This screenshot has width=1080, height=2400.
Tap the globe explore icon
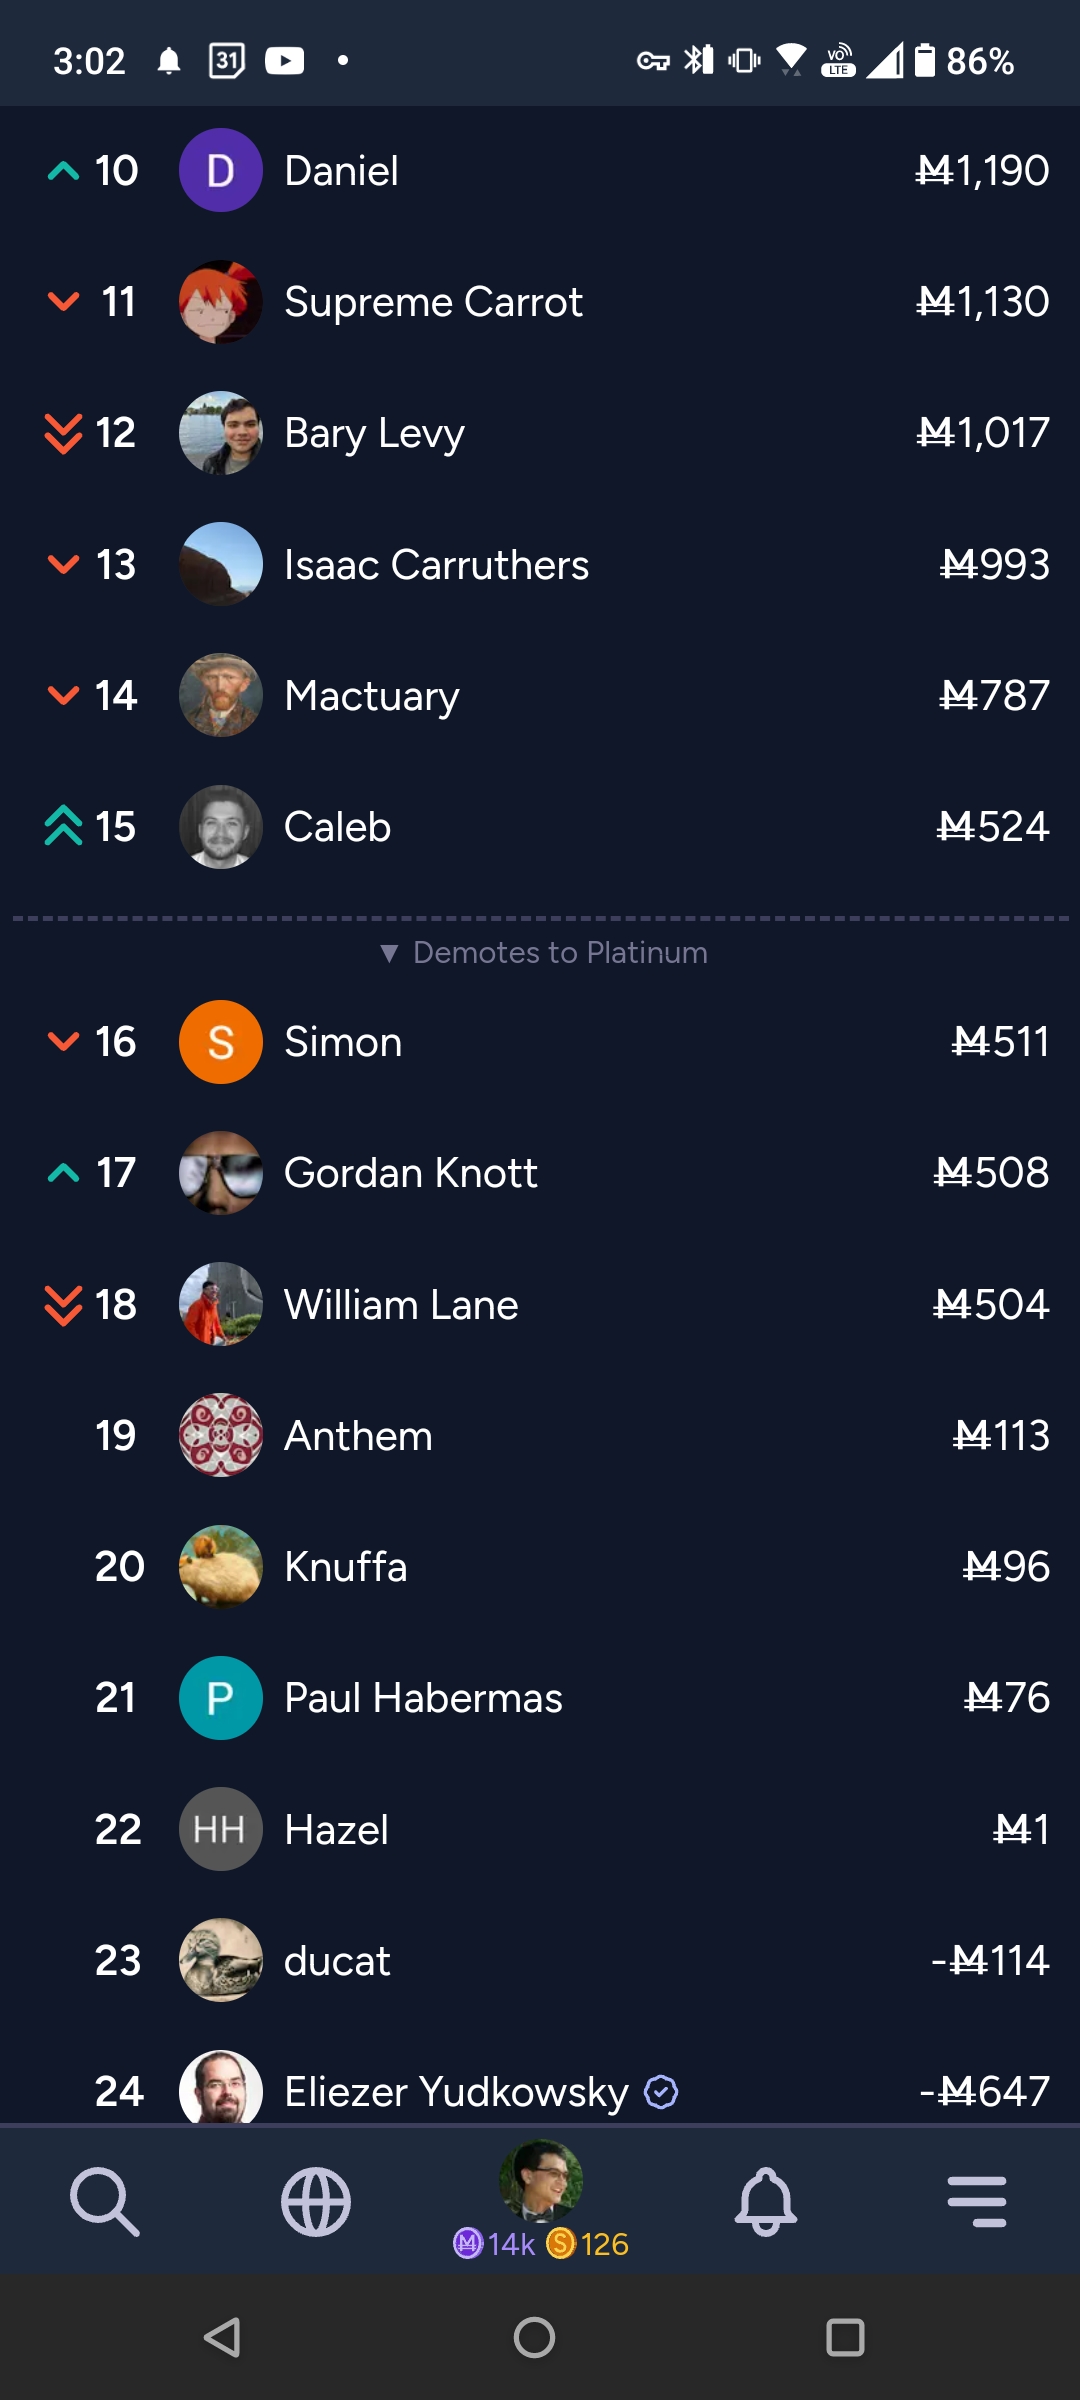[316, 2201]
